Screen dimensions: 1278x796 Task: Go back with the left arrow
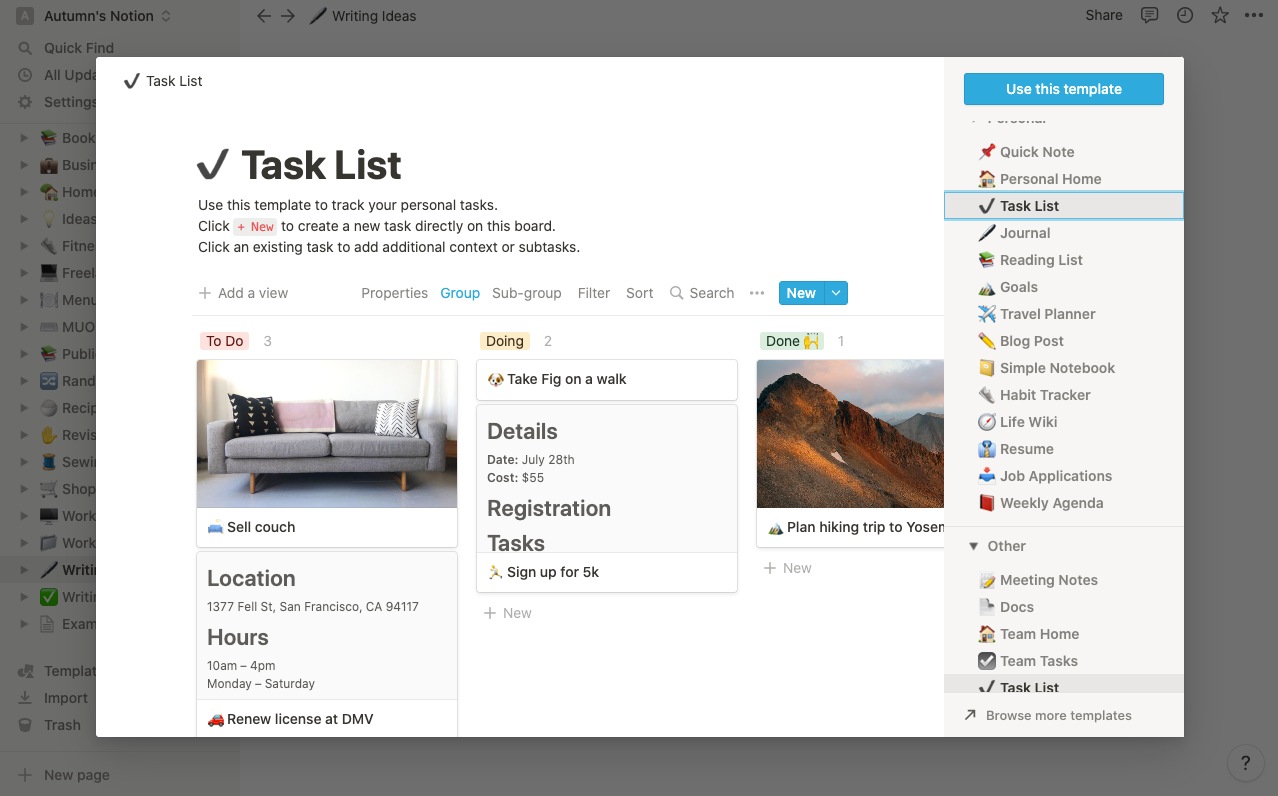pos(264,16)
